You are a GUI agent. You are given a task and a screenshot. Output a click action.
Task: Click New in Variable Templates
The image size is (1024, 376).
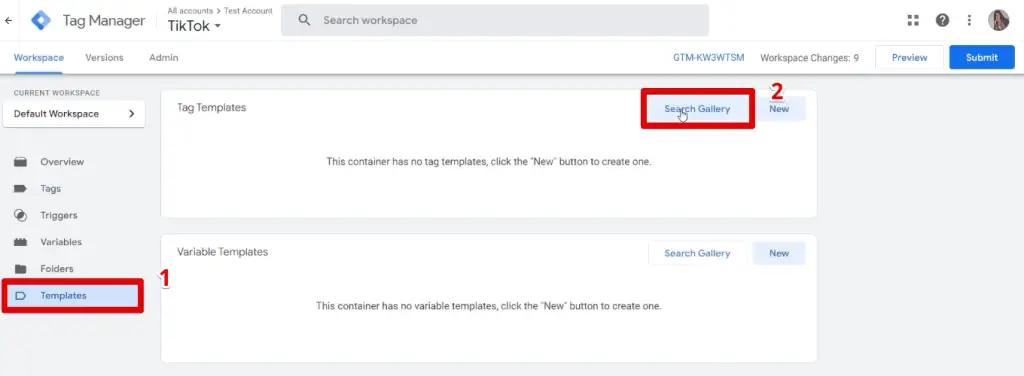(778, 253)
